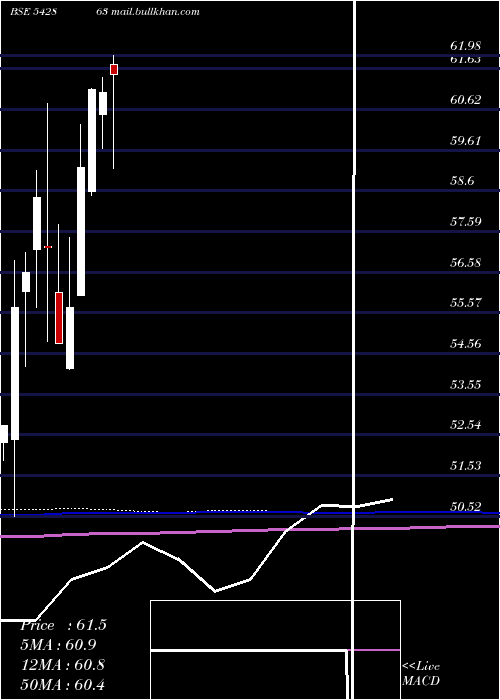This screenshot has height=700, width=500.
Task: Click the 61.98 price axis label
Action: point(466,46)
